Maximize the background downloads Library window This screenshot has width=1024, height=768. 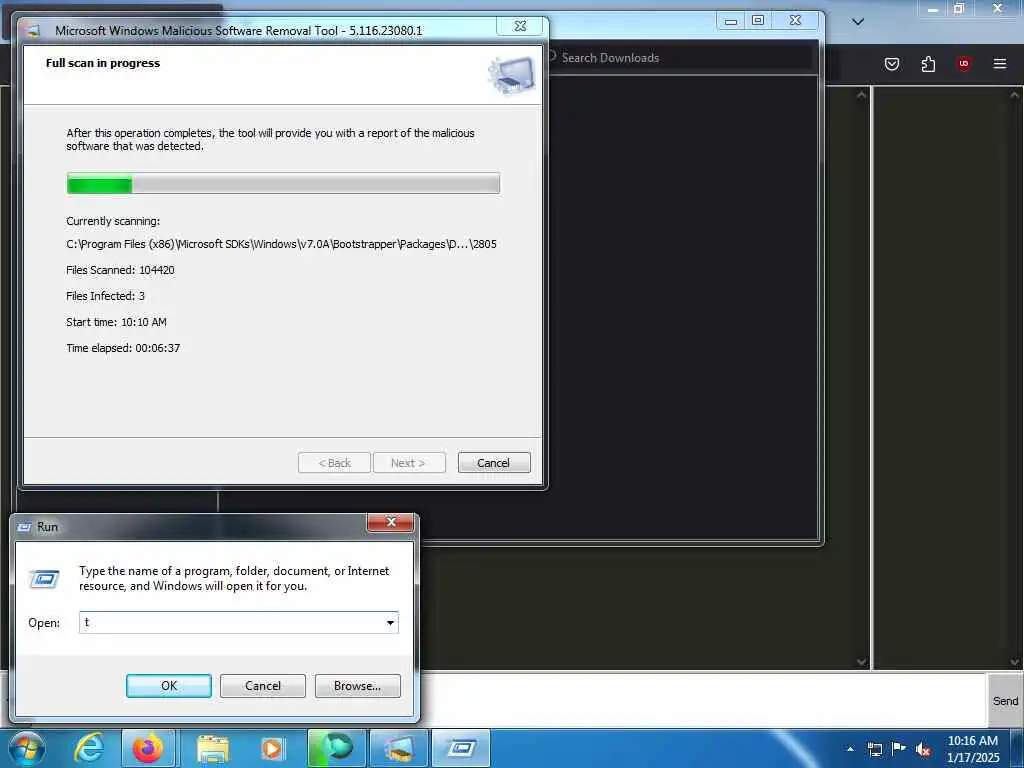click(758, 21)
